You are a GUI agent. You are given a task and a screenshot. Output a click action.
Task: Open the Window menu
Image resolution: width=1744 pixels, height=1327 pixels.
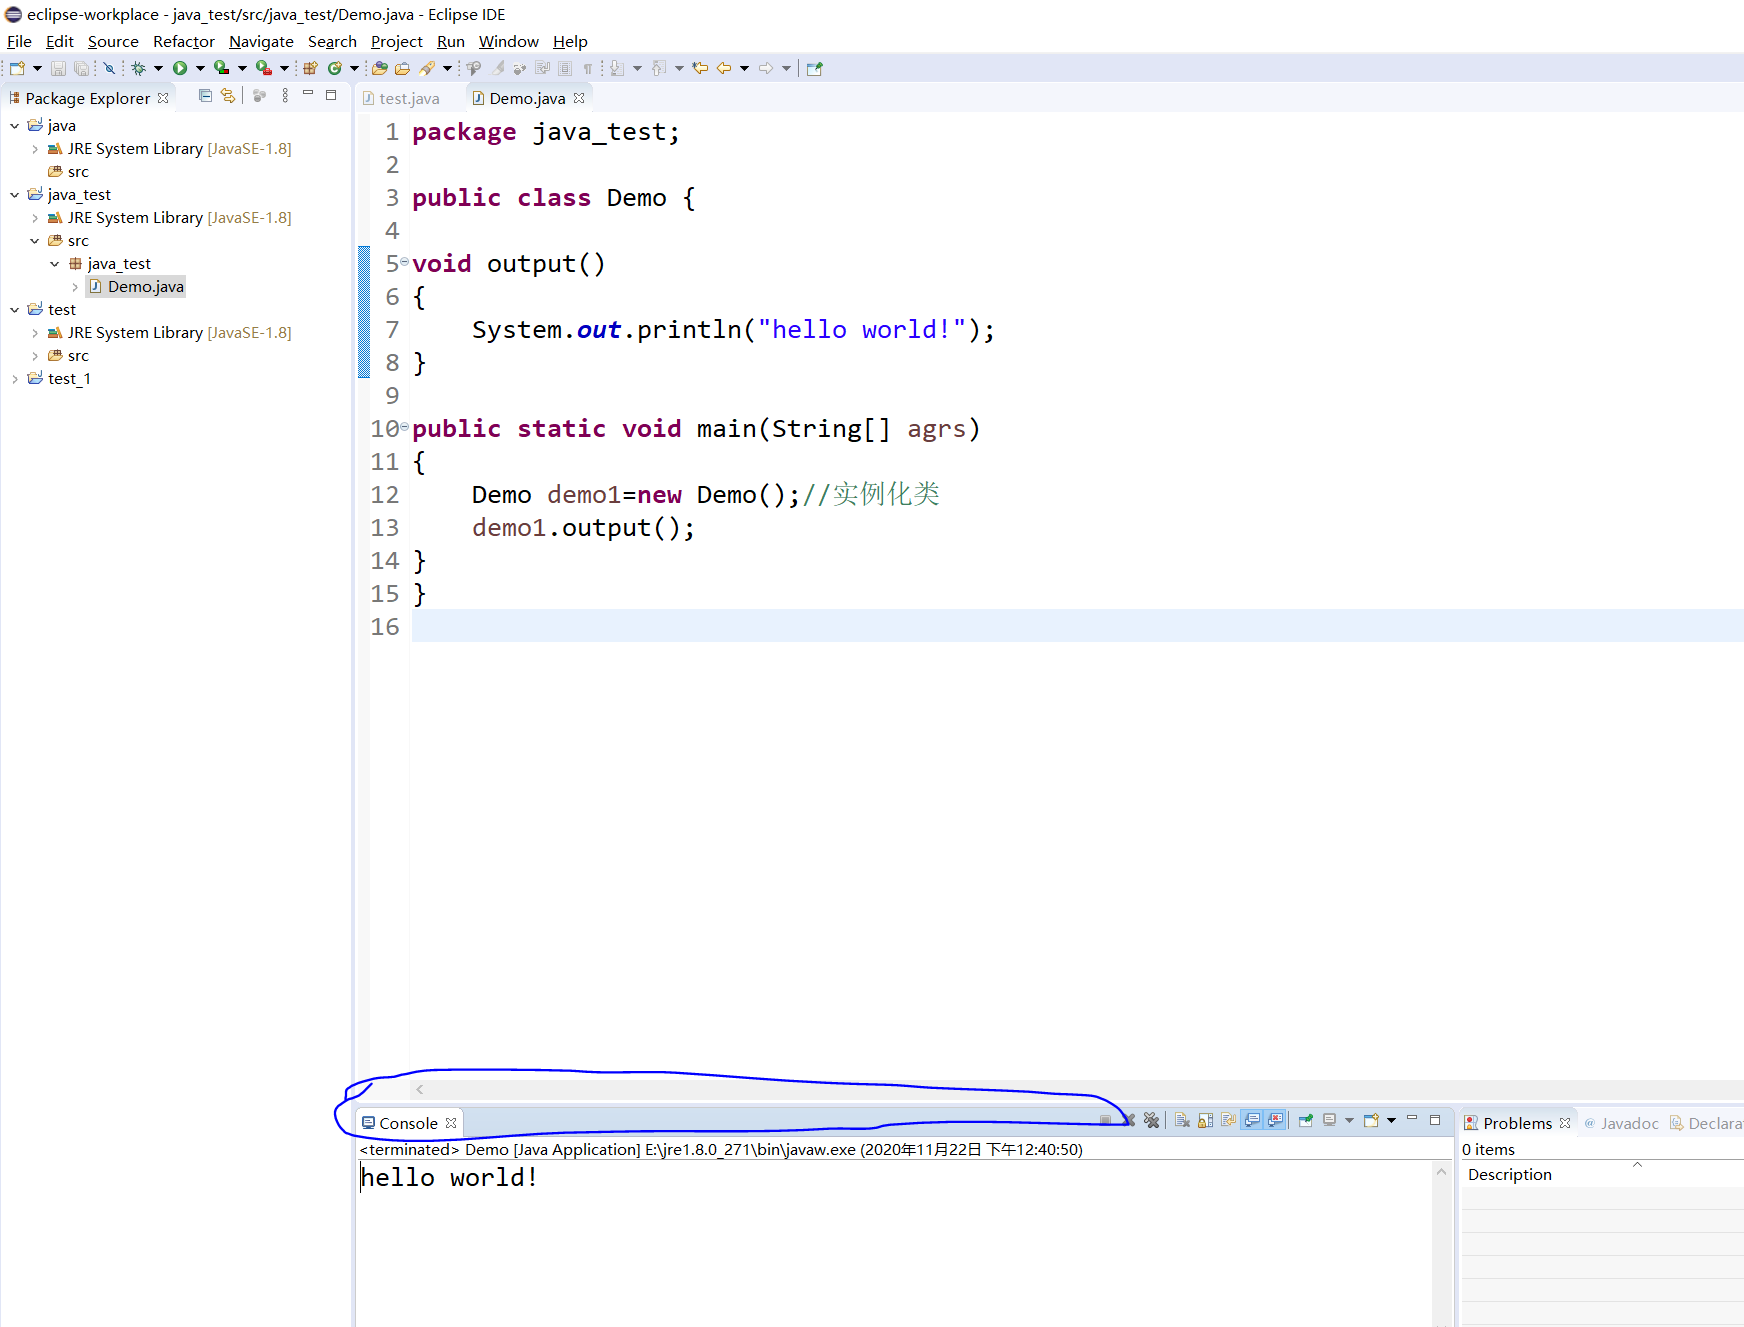[509, 41]
